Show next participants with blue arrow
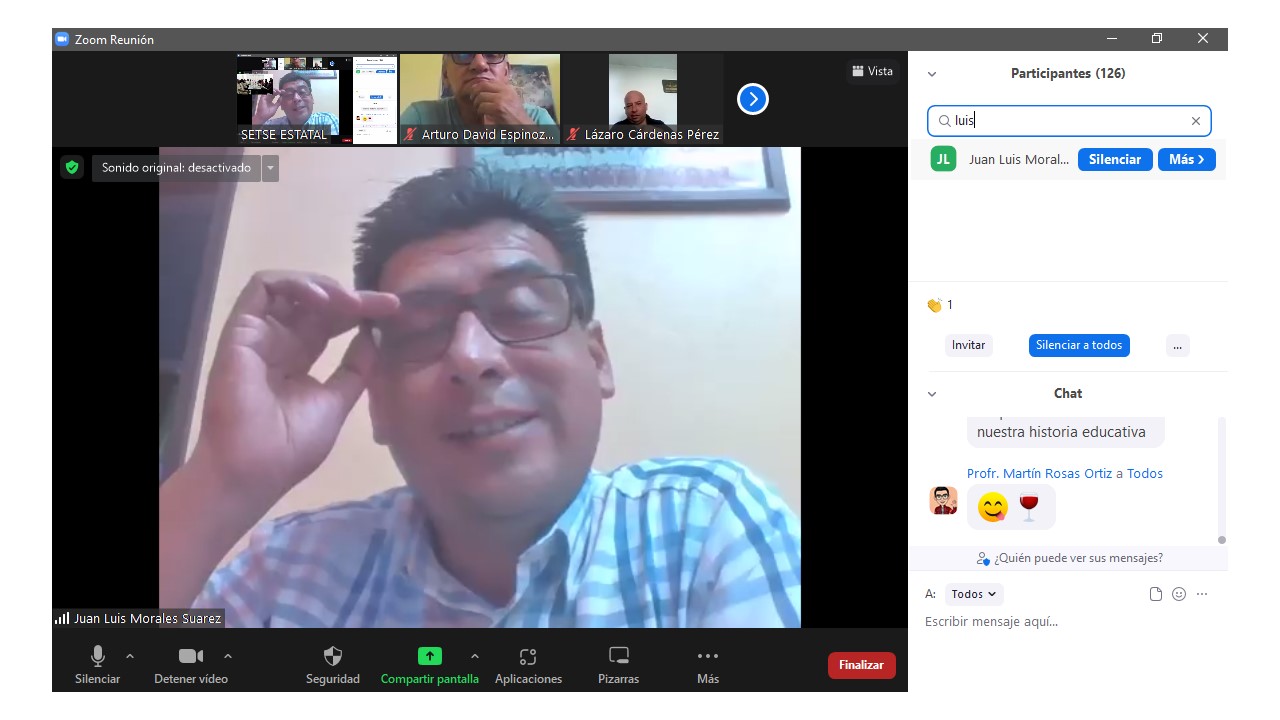This screenshot has width=1280, height=720. [753, 99]
